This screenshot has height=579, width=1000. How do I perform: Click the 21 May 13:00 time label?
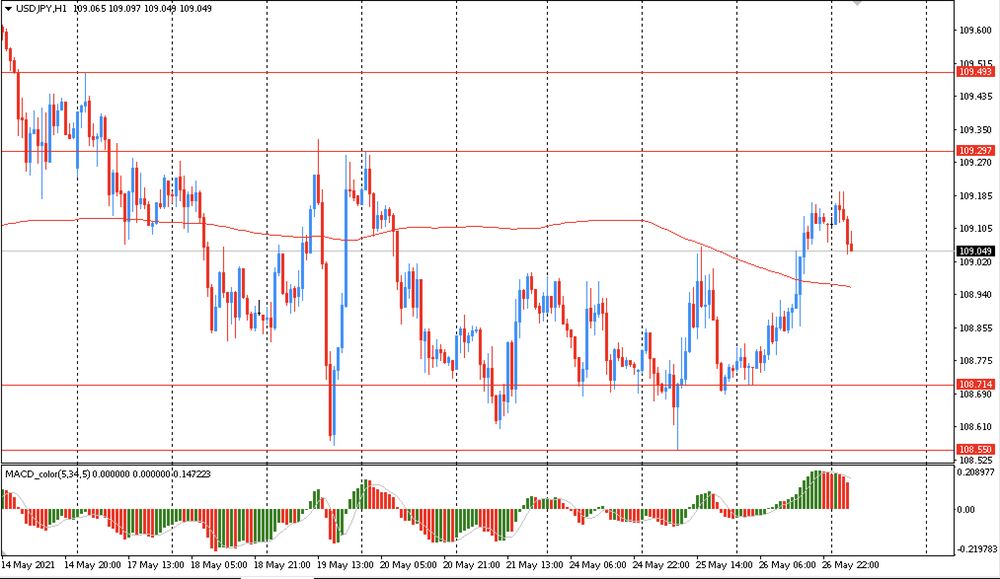[535, 565]
